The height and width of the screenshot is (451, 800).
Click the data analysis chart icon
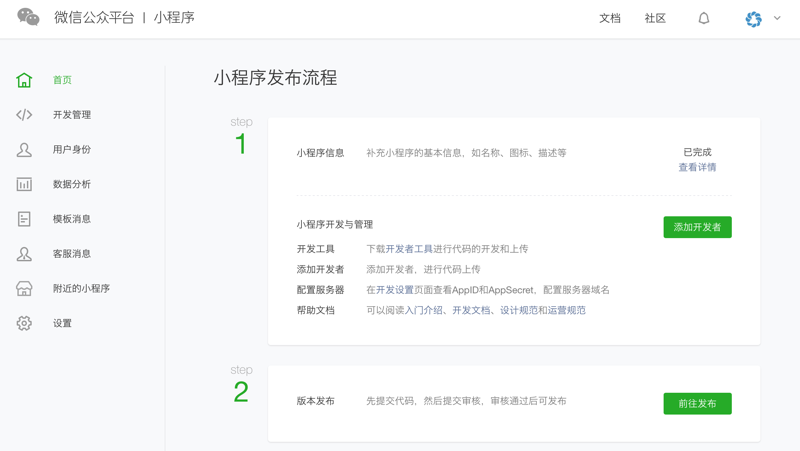pyautogui.click(x=24, y=184)
